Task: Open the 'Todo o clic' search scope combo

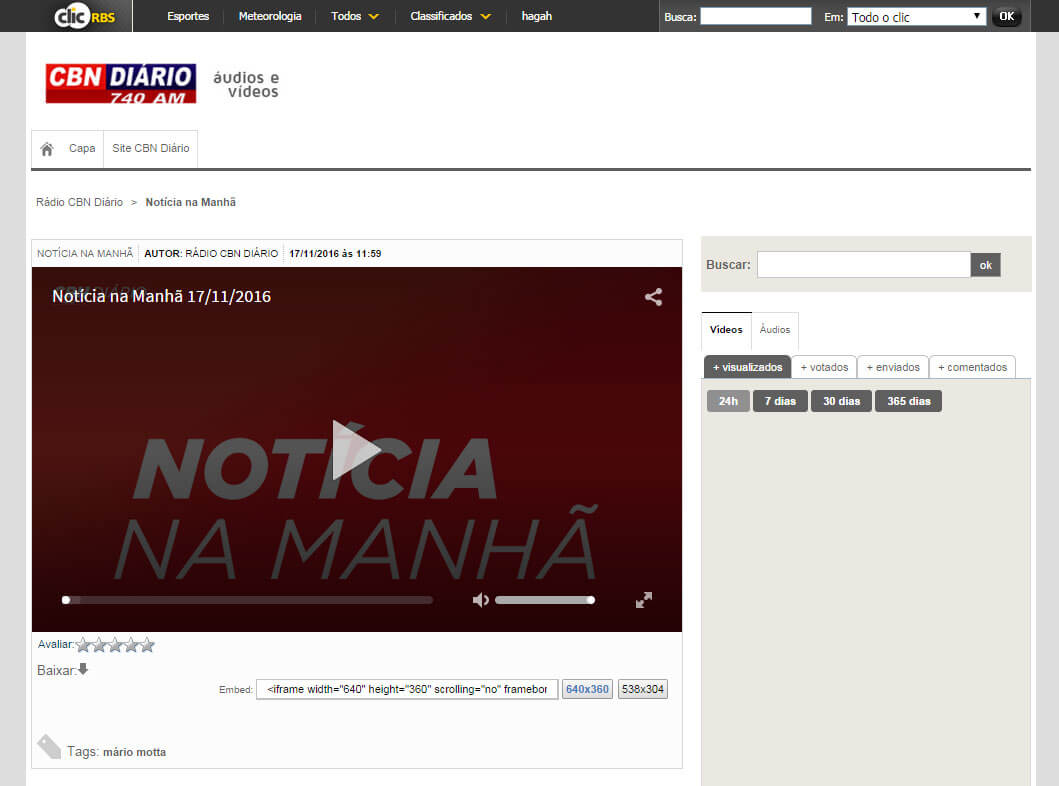Action: (916, 17)
